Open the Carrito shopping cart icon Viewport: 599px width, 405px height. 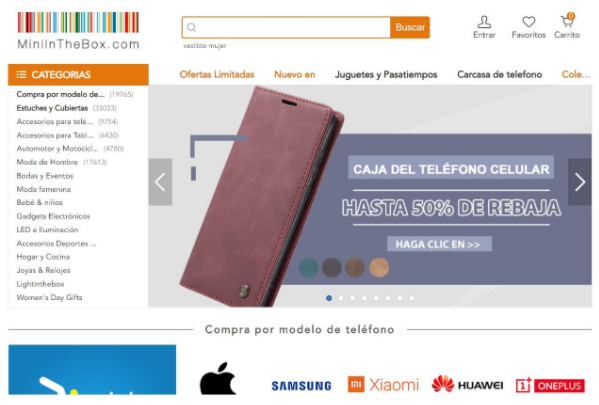coord(567,21)
